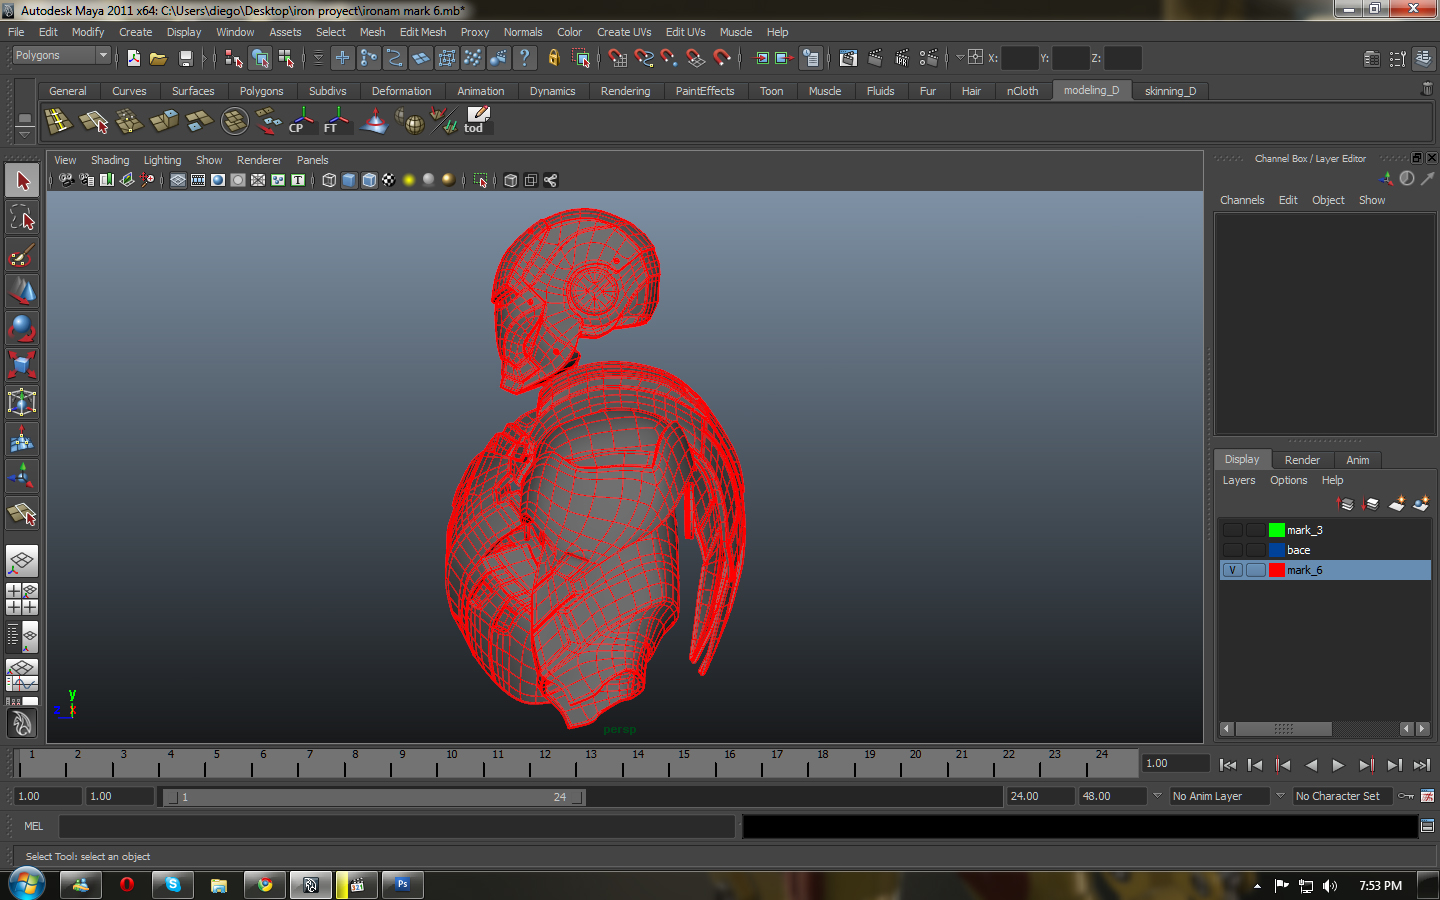Move selected layer up in list

pyautogui.click(x=1346, y=503)
